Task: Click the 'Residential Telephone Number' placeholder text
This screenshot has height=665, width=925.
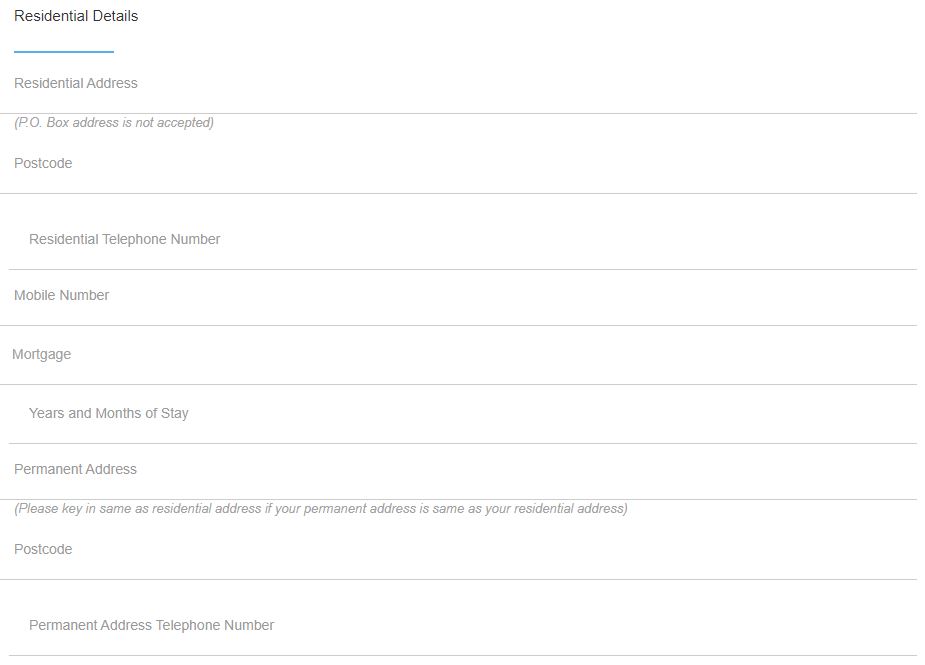Action: tap(125, 240)
